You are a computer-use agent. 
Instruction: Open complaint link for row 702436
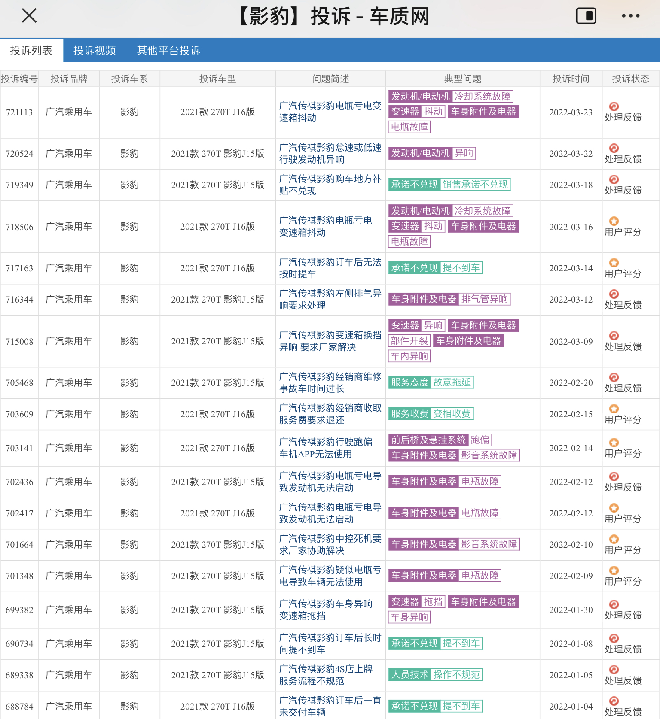pyautogui.click(x=330, y=482)
